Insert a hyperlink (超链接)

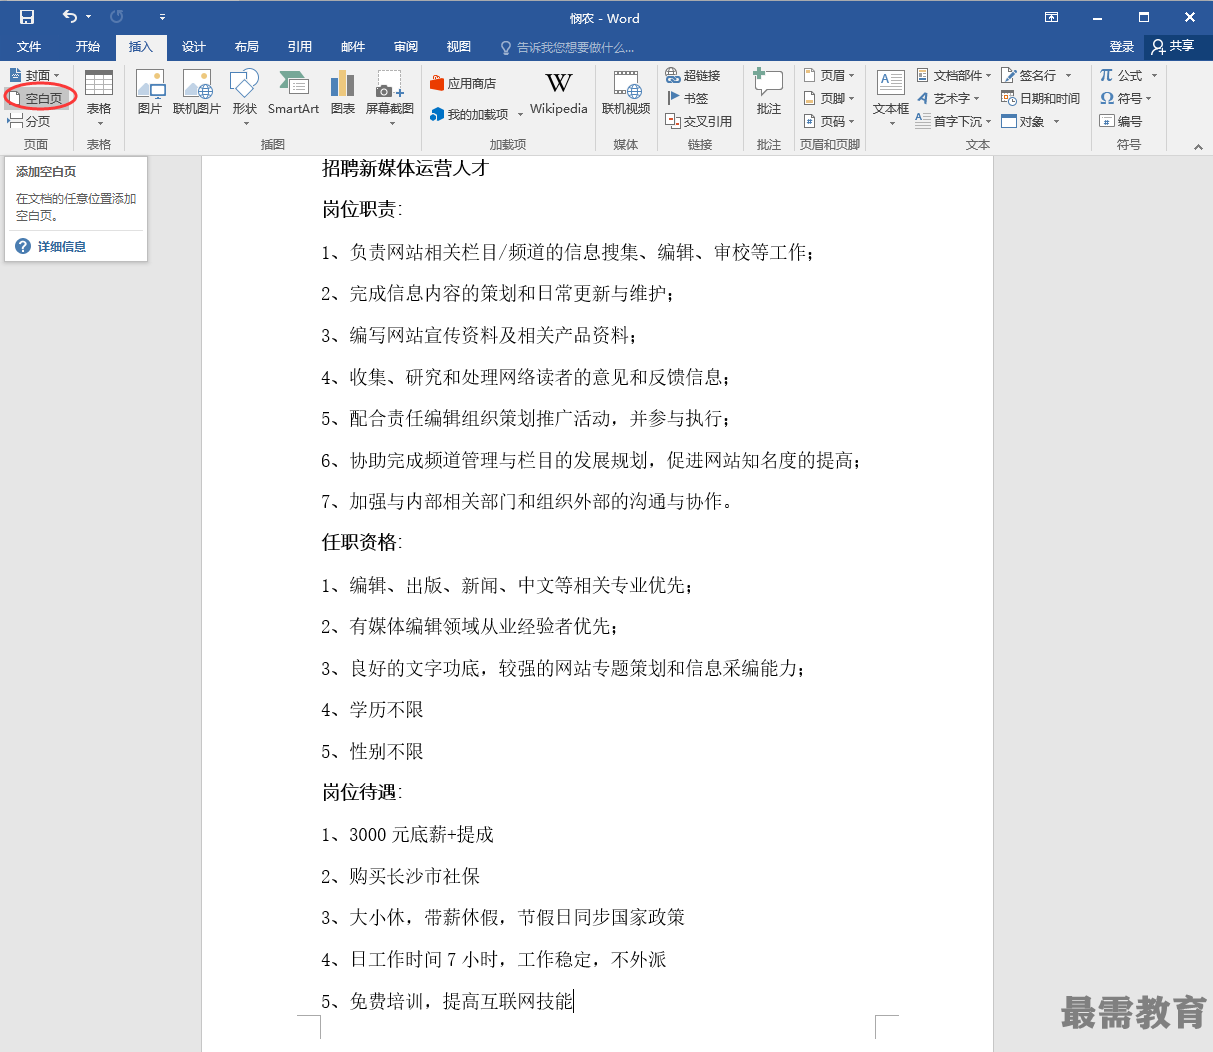[693, 75]
